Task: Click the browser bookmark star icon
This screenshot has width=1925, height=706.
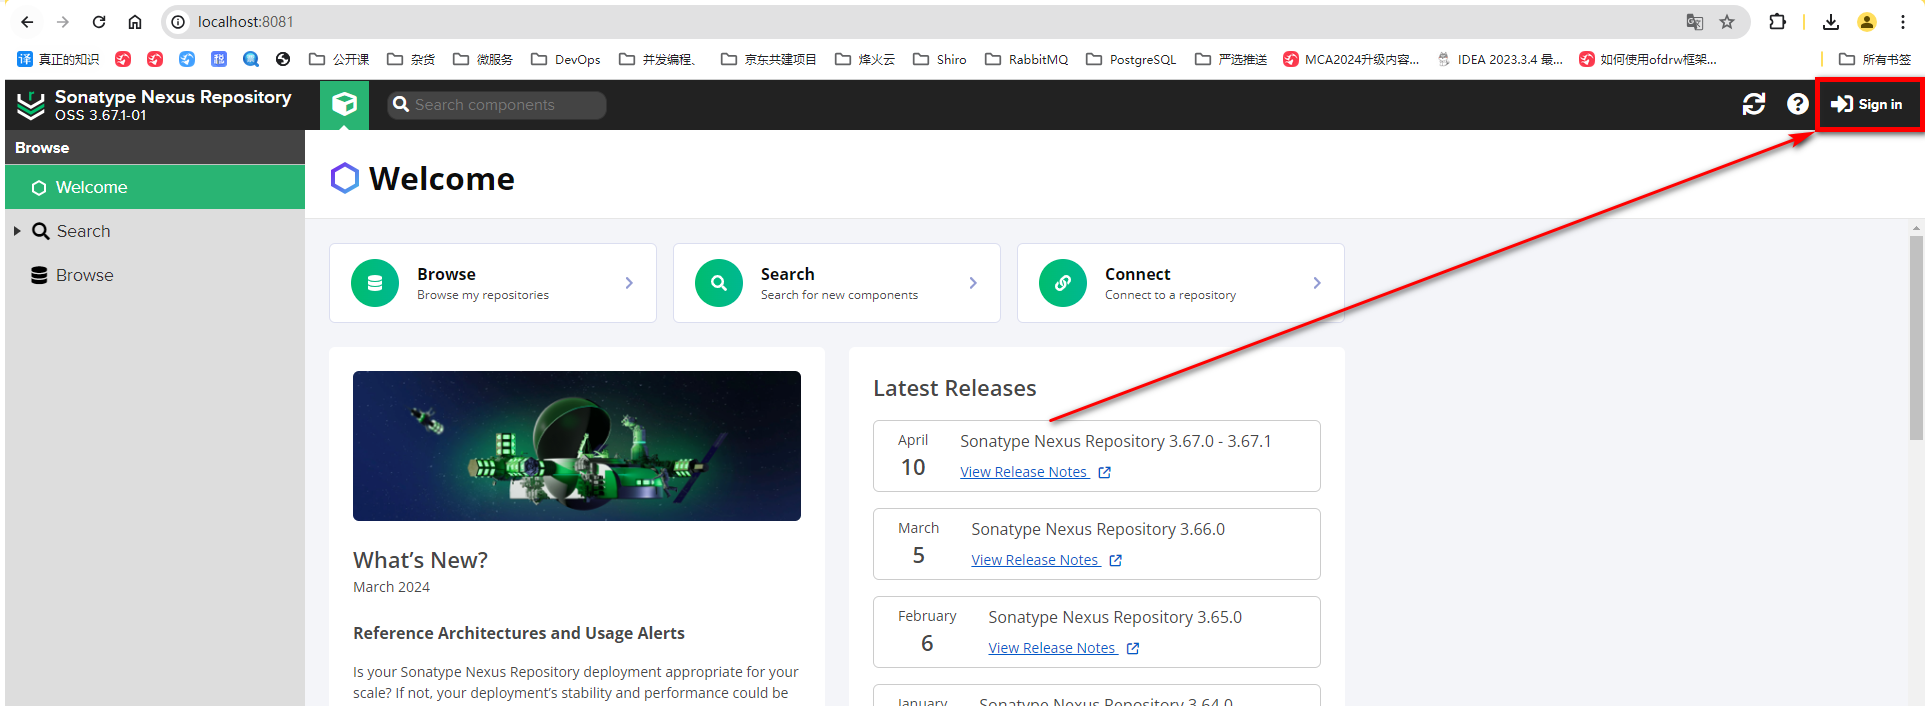Action: [x=1727, y=22]
